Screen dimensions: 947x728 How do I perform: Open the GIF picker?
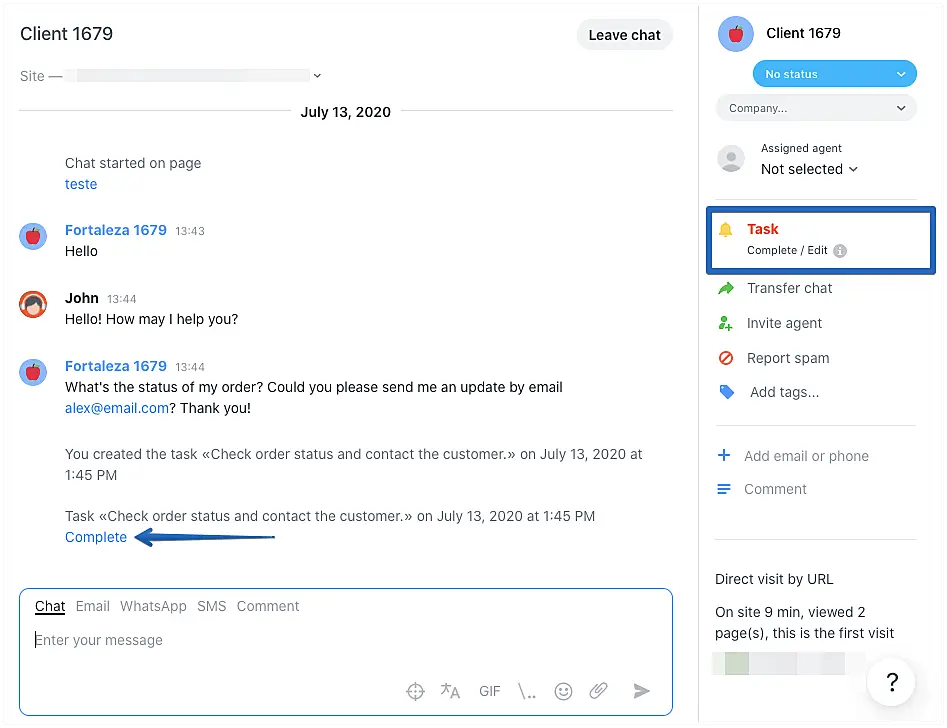coord(489,691)
